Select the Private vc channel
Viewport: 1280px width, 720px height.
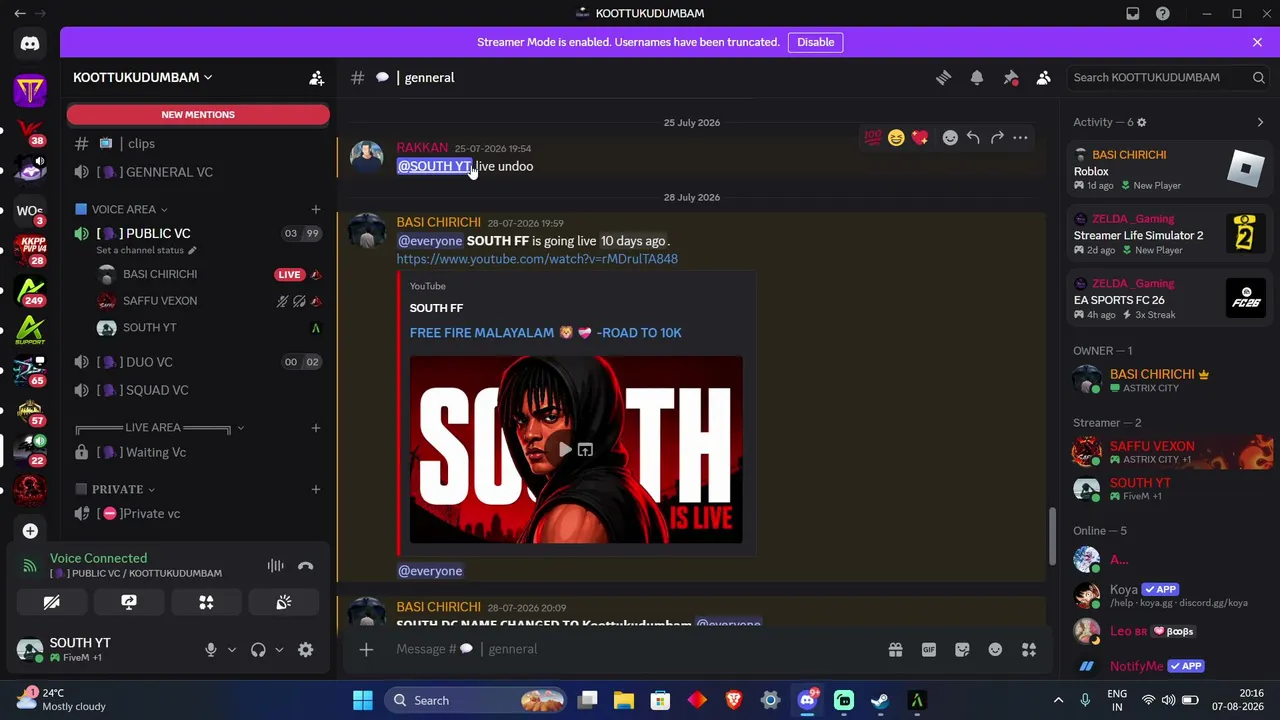pyautogui.click(x=198, y=514)
